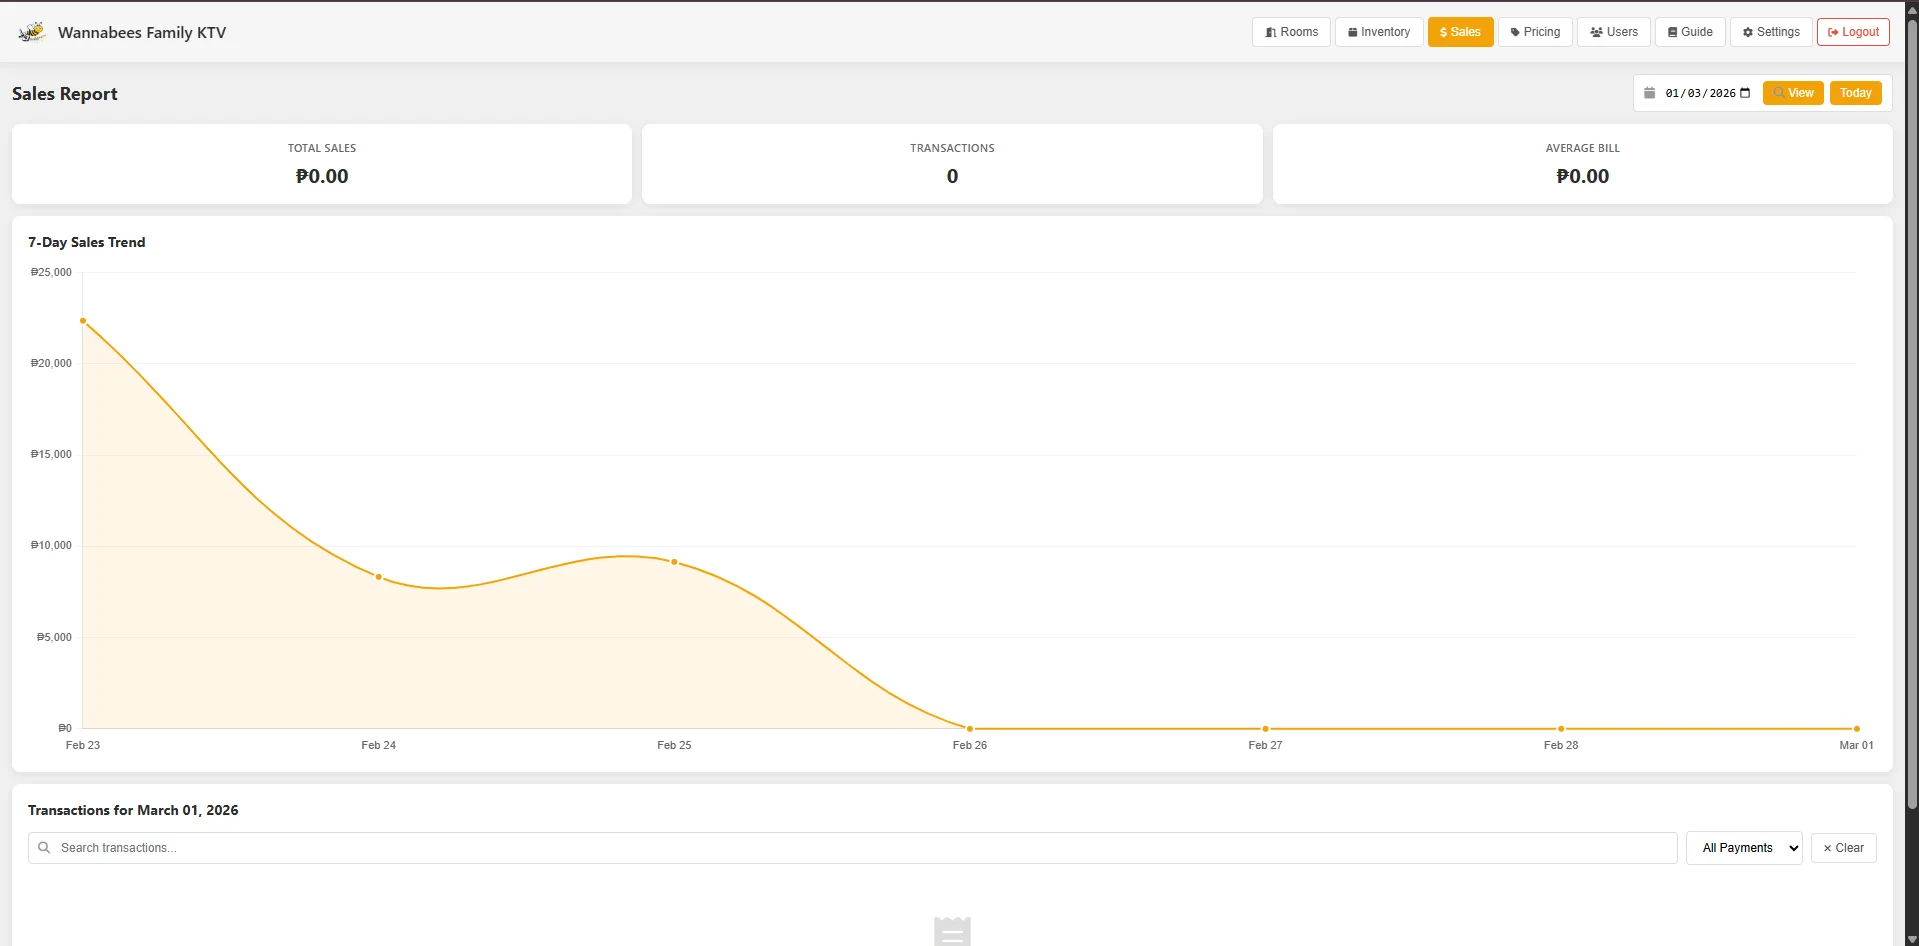Viewport: 1919px width, 946px height.
Task: Click the View button
Action: (x=1793, y=93)
